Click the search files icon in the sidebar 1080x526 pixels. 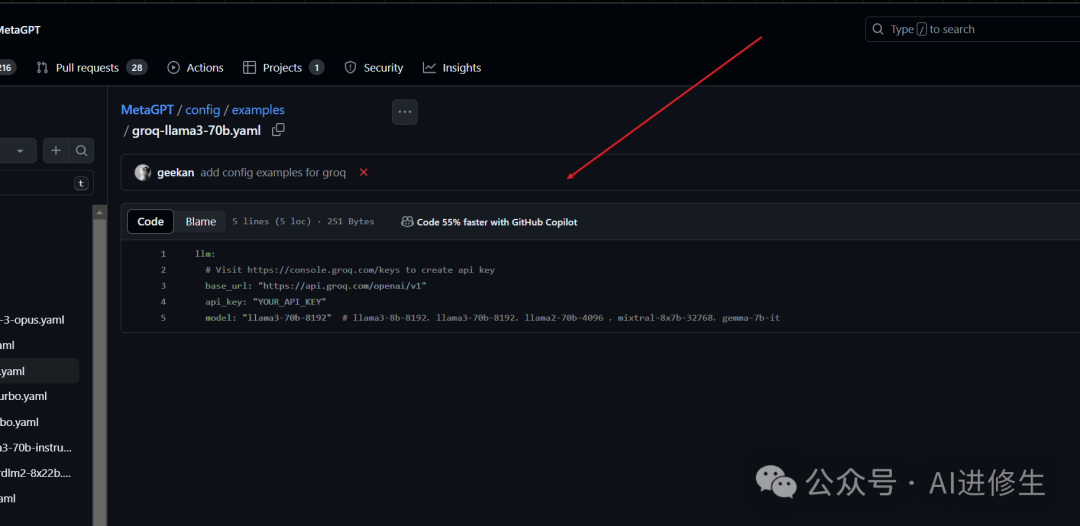tap(81, 150)
